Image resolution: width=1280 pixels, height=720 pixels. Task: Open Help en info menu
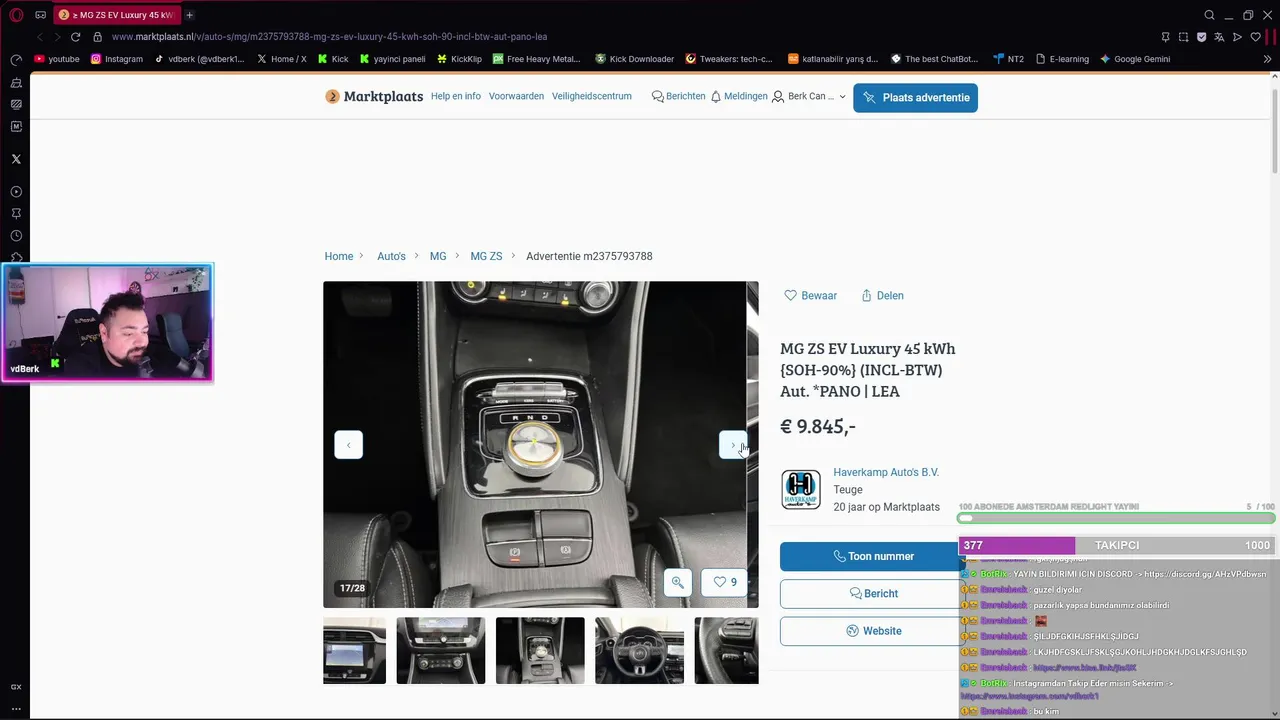click(x=456, y=96)
